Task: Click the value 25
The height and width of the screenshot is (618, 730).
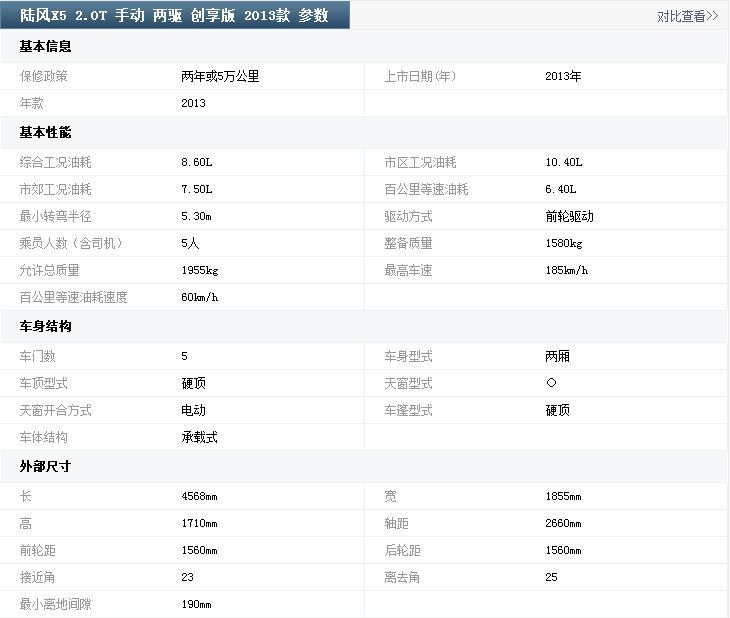Action: 551,577
